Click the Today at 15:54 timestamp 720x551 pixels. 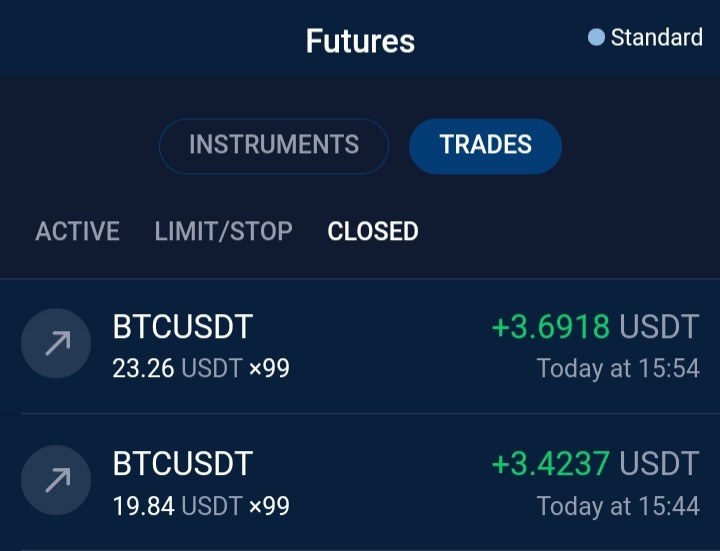click(x=619, y=368)
